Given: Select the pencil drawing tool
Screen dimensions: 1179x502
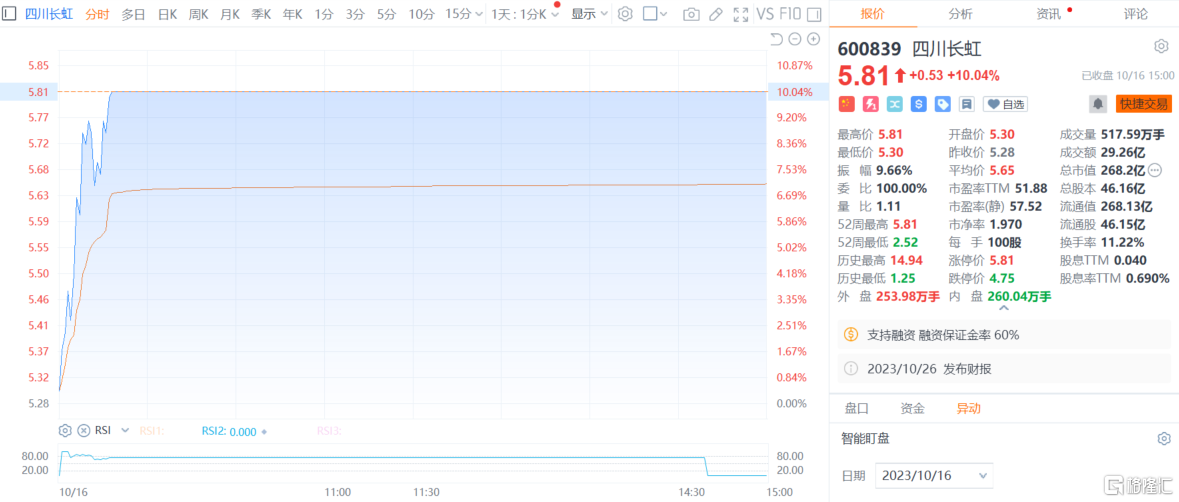Looking at the screenshot, I should coord(715,14).
